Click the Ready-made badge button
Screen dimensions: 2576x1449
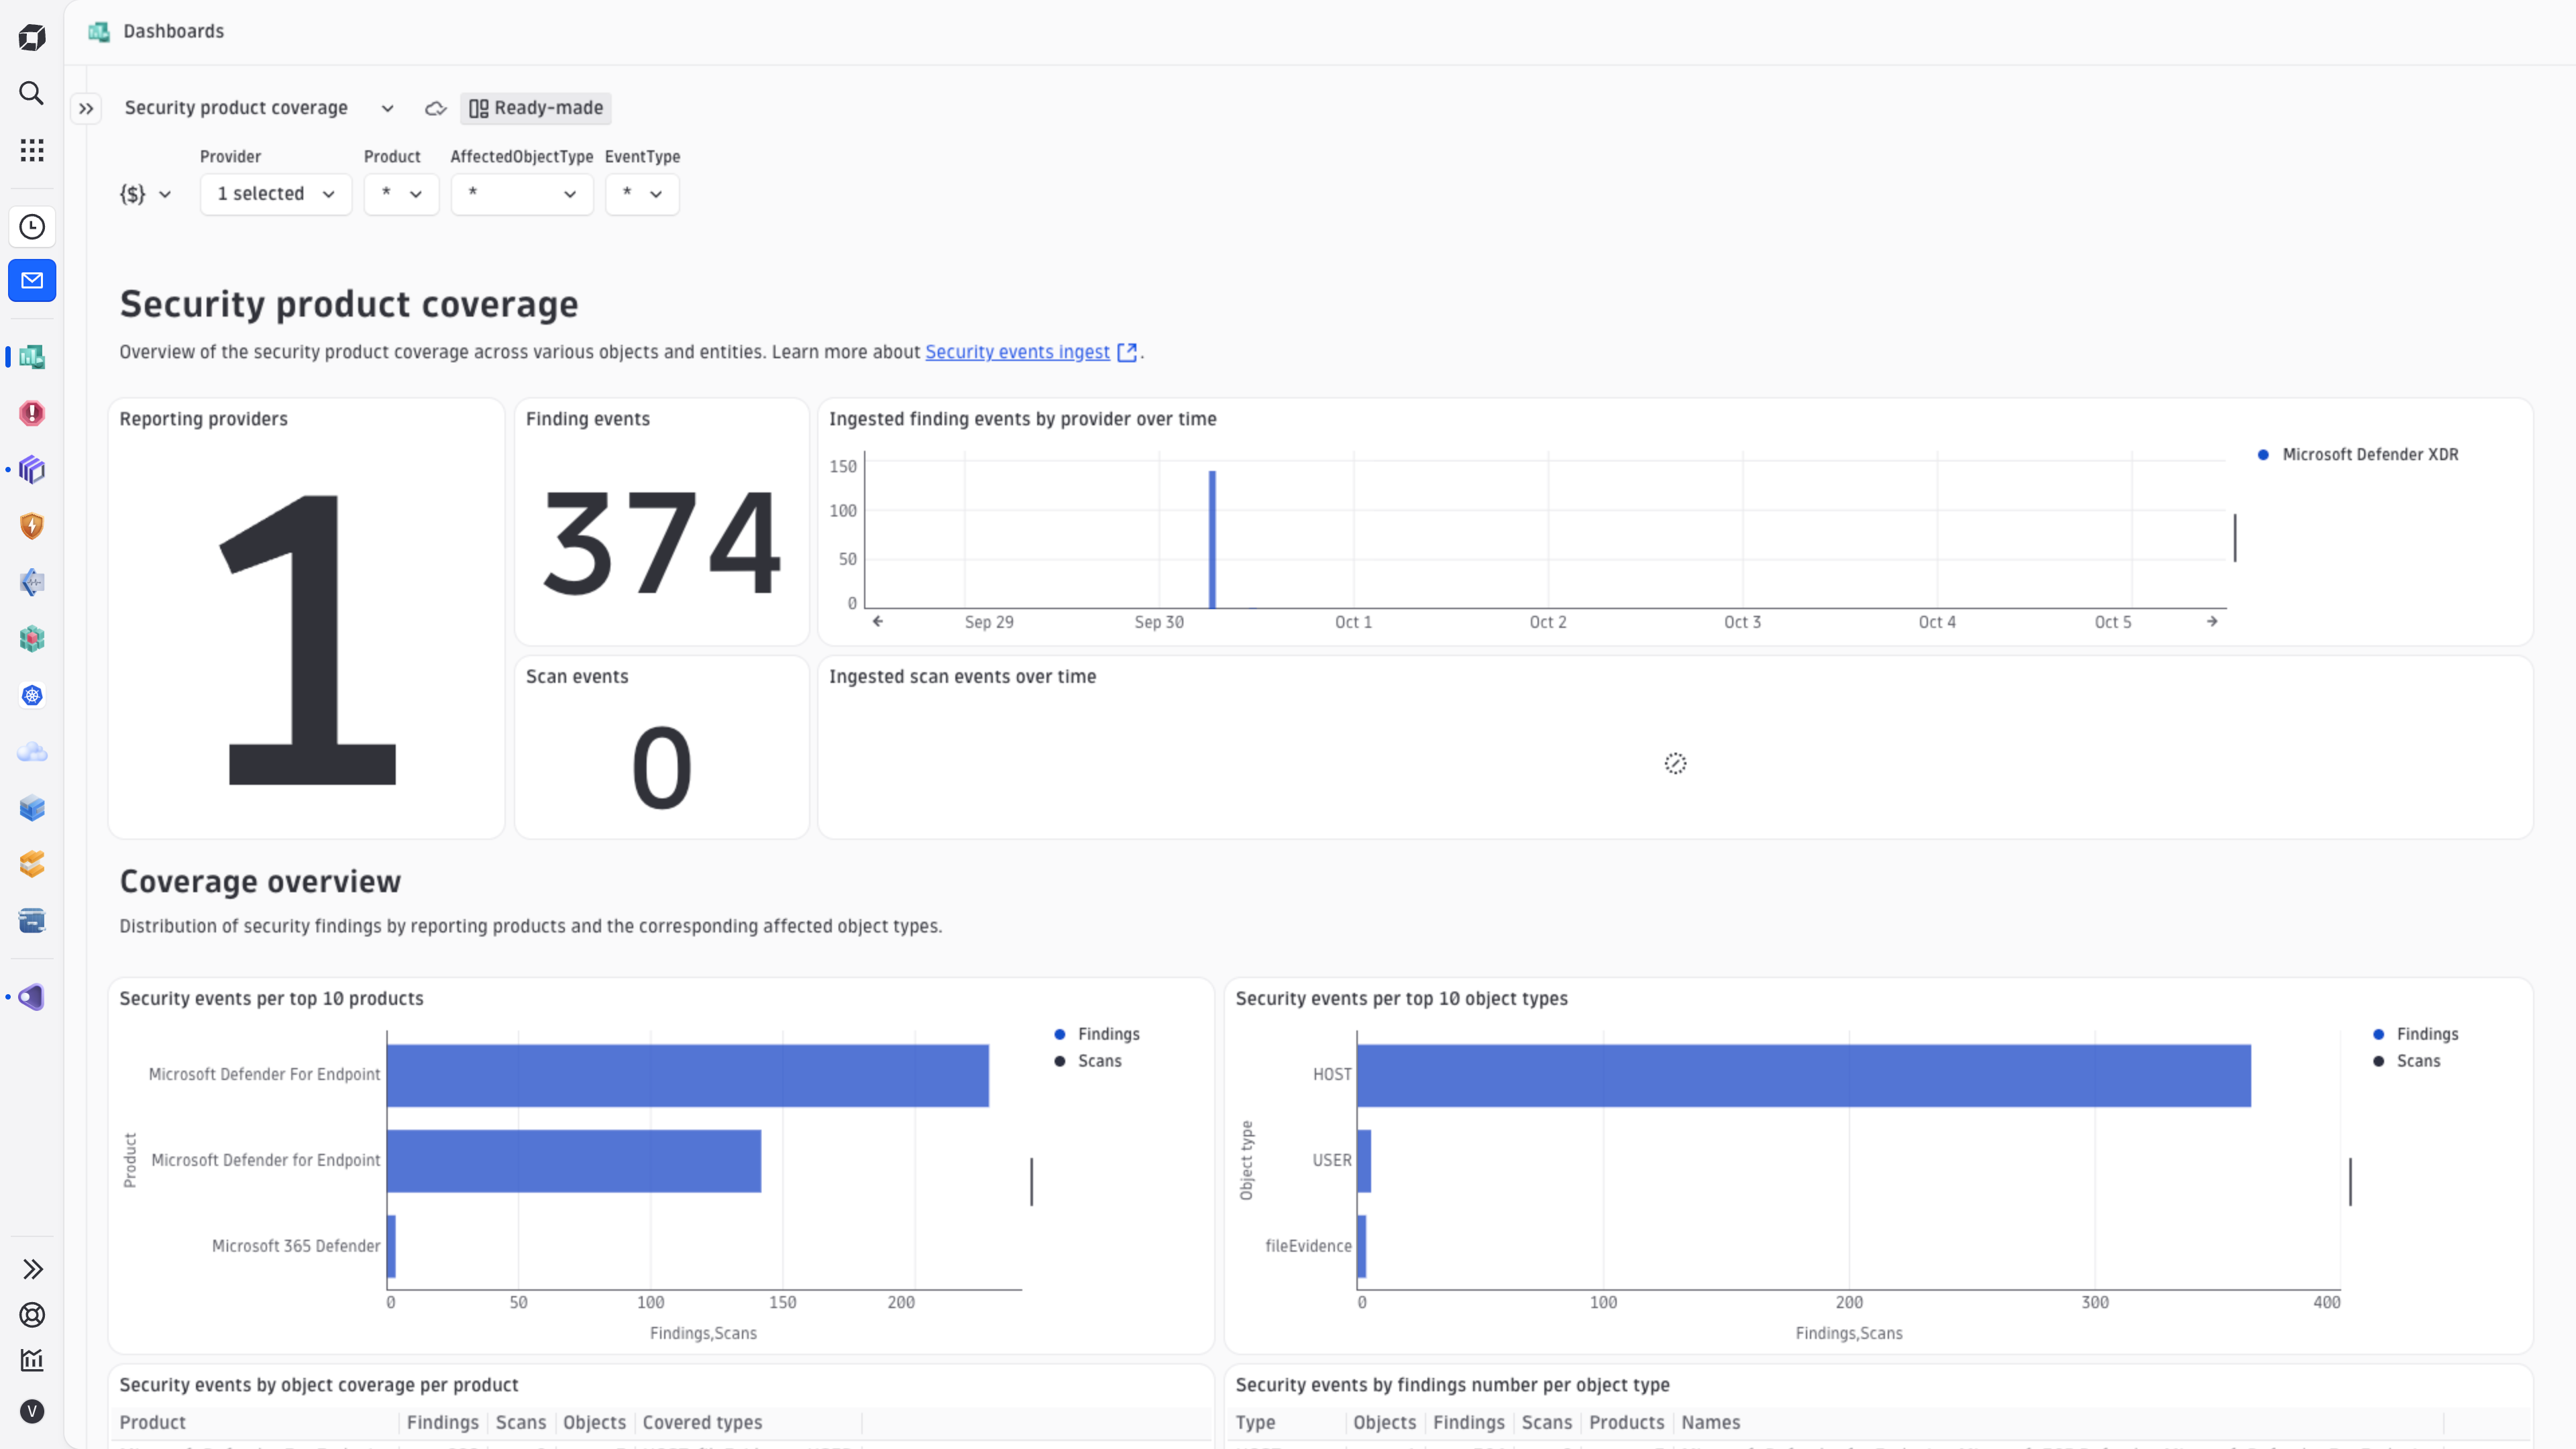(536, 108)
